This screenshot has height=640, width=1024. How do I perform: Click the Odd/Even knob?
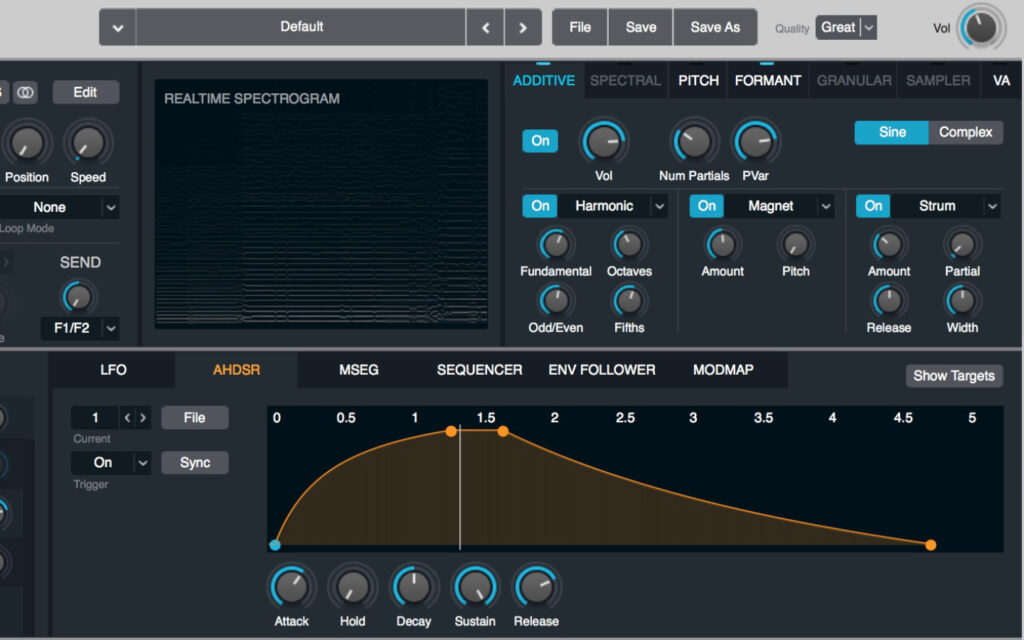(x=555, y=301)
